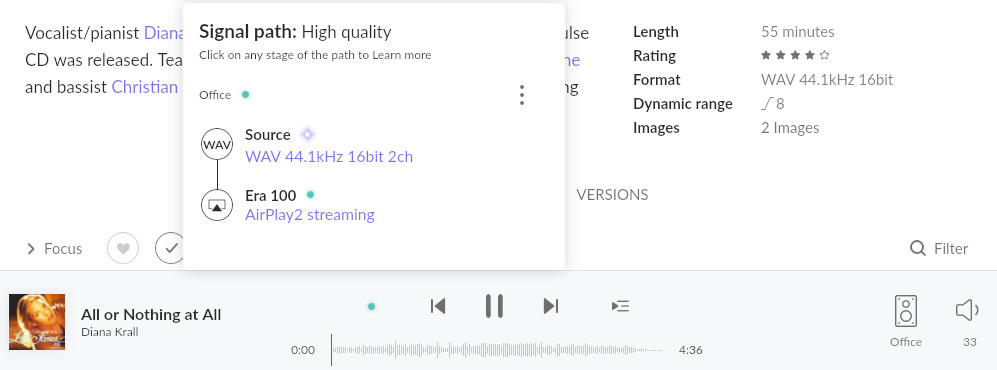Switch to the VERSIONS tab

612,195
